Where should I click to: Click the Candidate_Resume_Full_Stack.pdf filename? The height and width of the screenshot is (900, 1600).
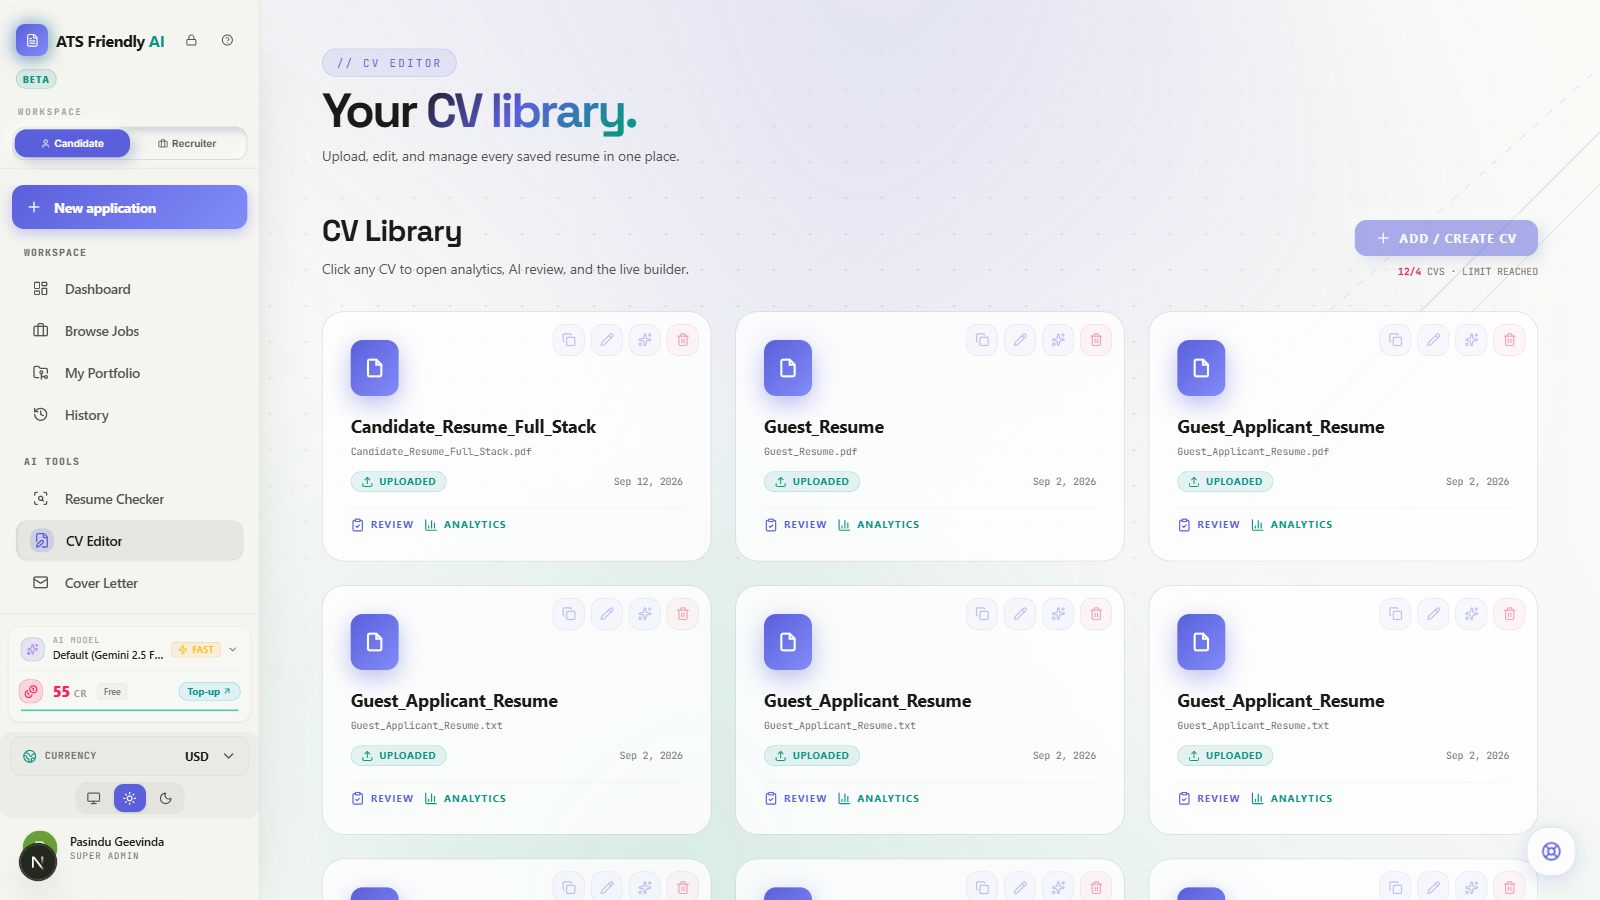[x=441, y=452]
